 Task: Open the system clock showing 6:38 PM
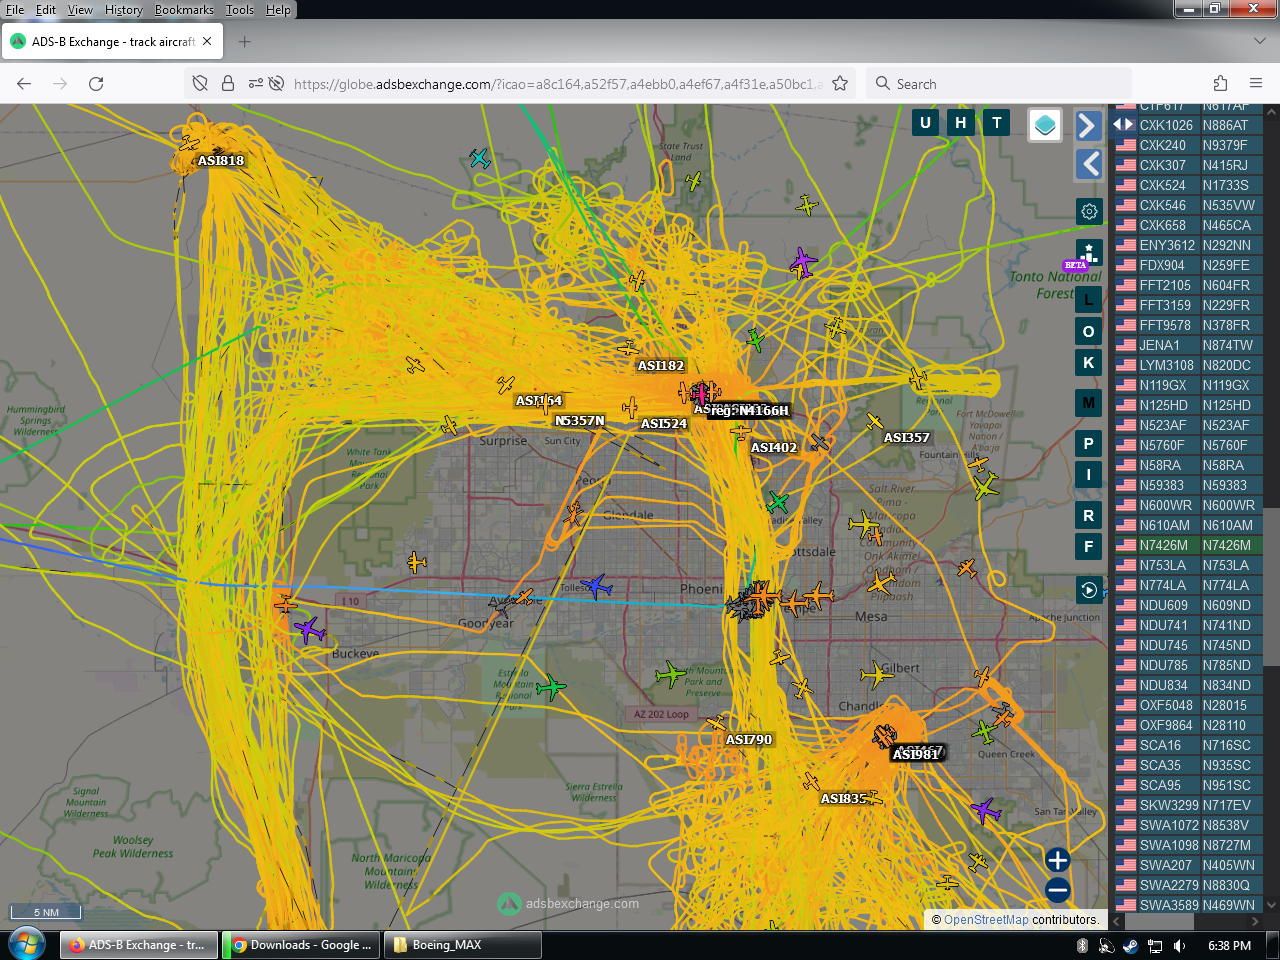(1229, 946)
